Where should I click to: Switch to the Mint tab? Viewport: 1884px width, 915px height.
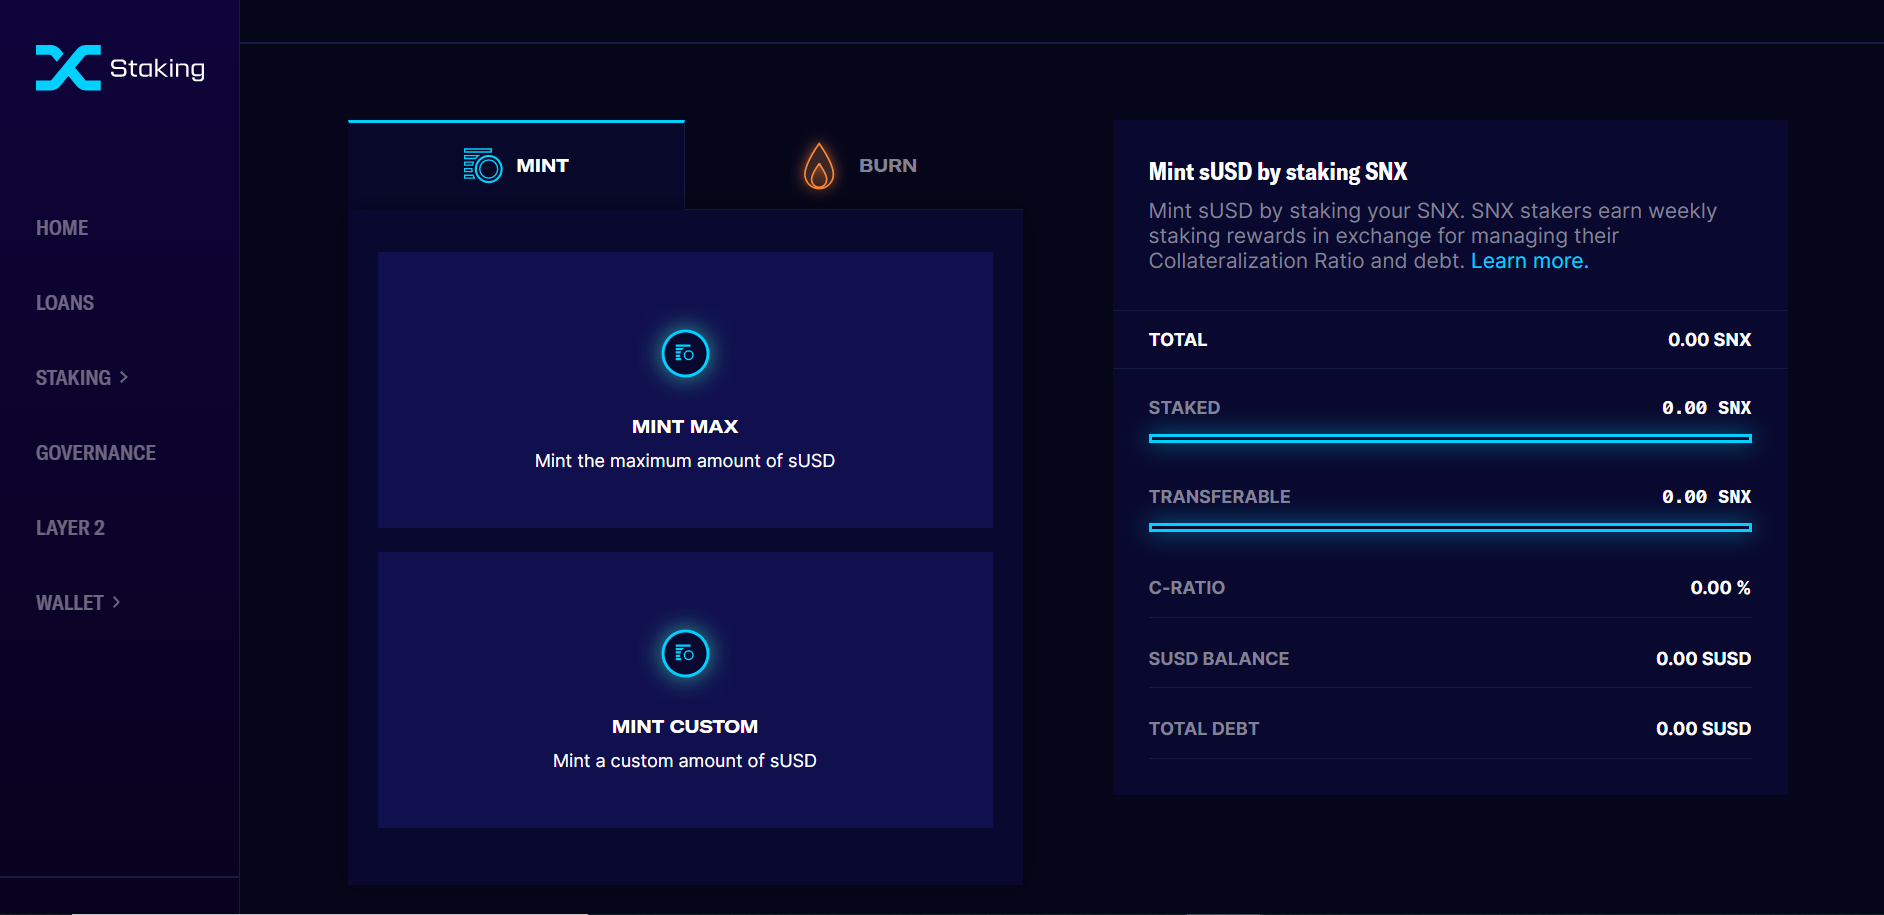tap(516, 165)
